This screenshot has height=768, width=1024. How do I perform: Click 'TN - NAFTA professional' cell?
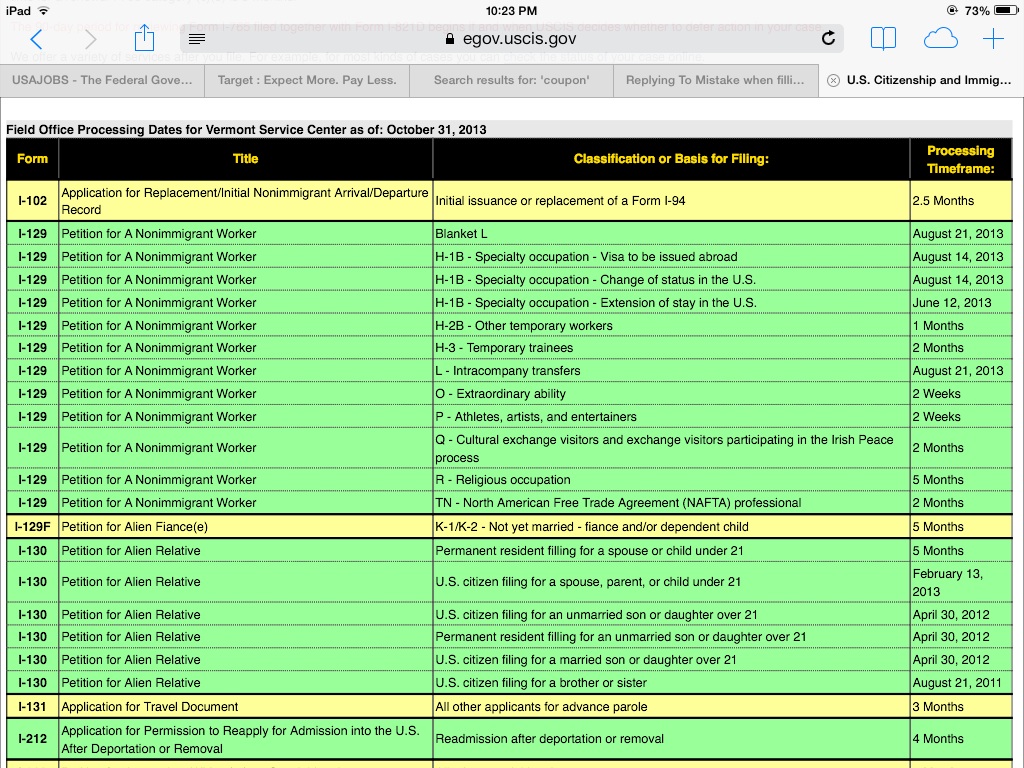(x=671, y=502)
